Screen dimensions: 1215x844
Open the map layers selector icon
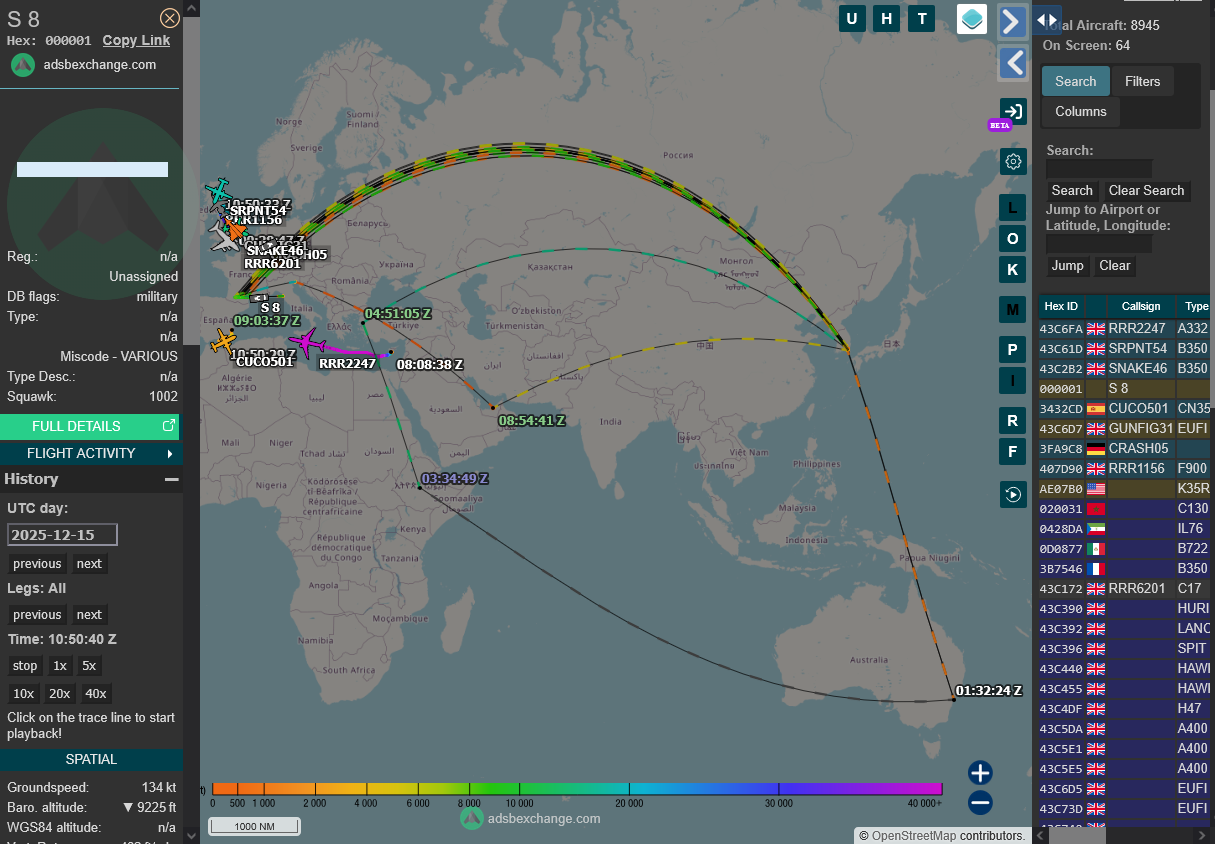point(972,19)
